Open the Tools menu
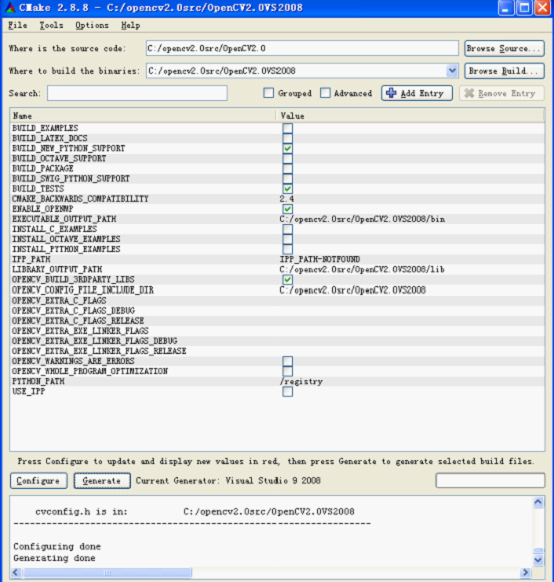 pos(51,25)
